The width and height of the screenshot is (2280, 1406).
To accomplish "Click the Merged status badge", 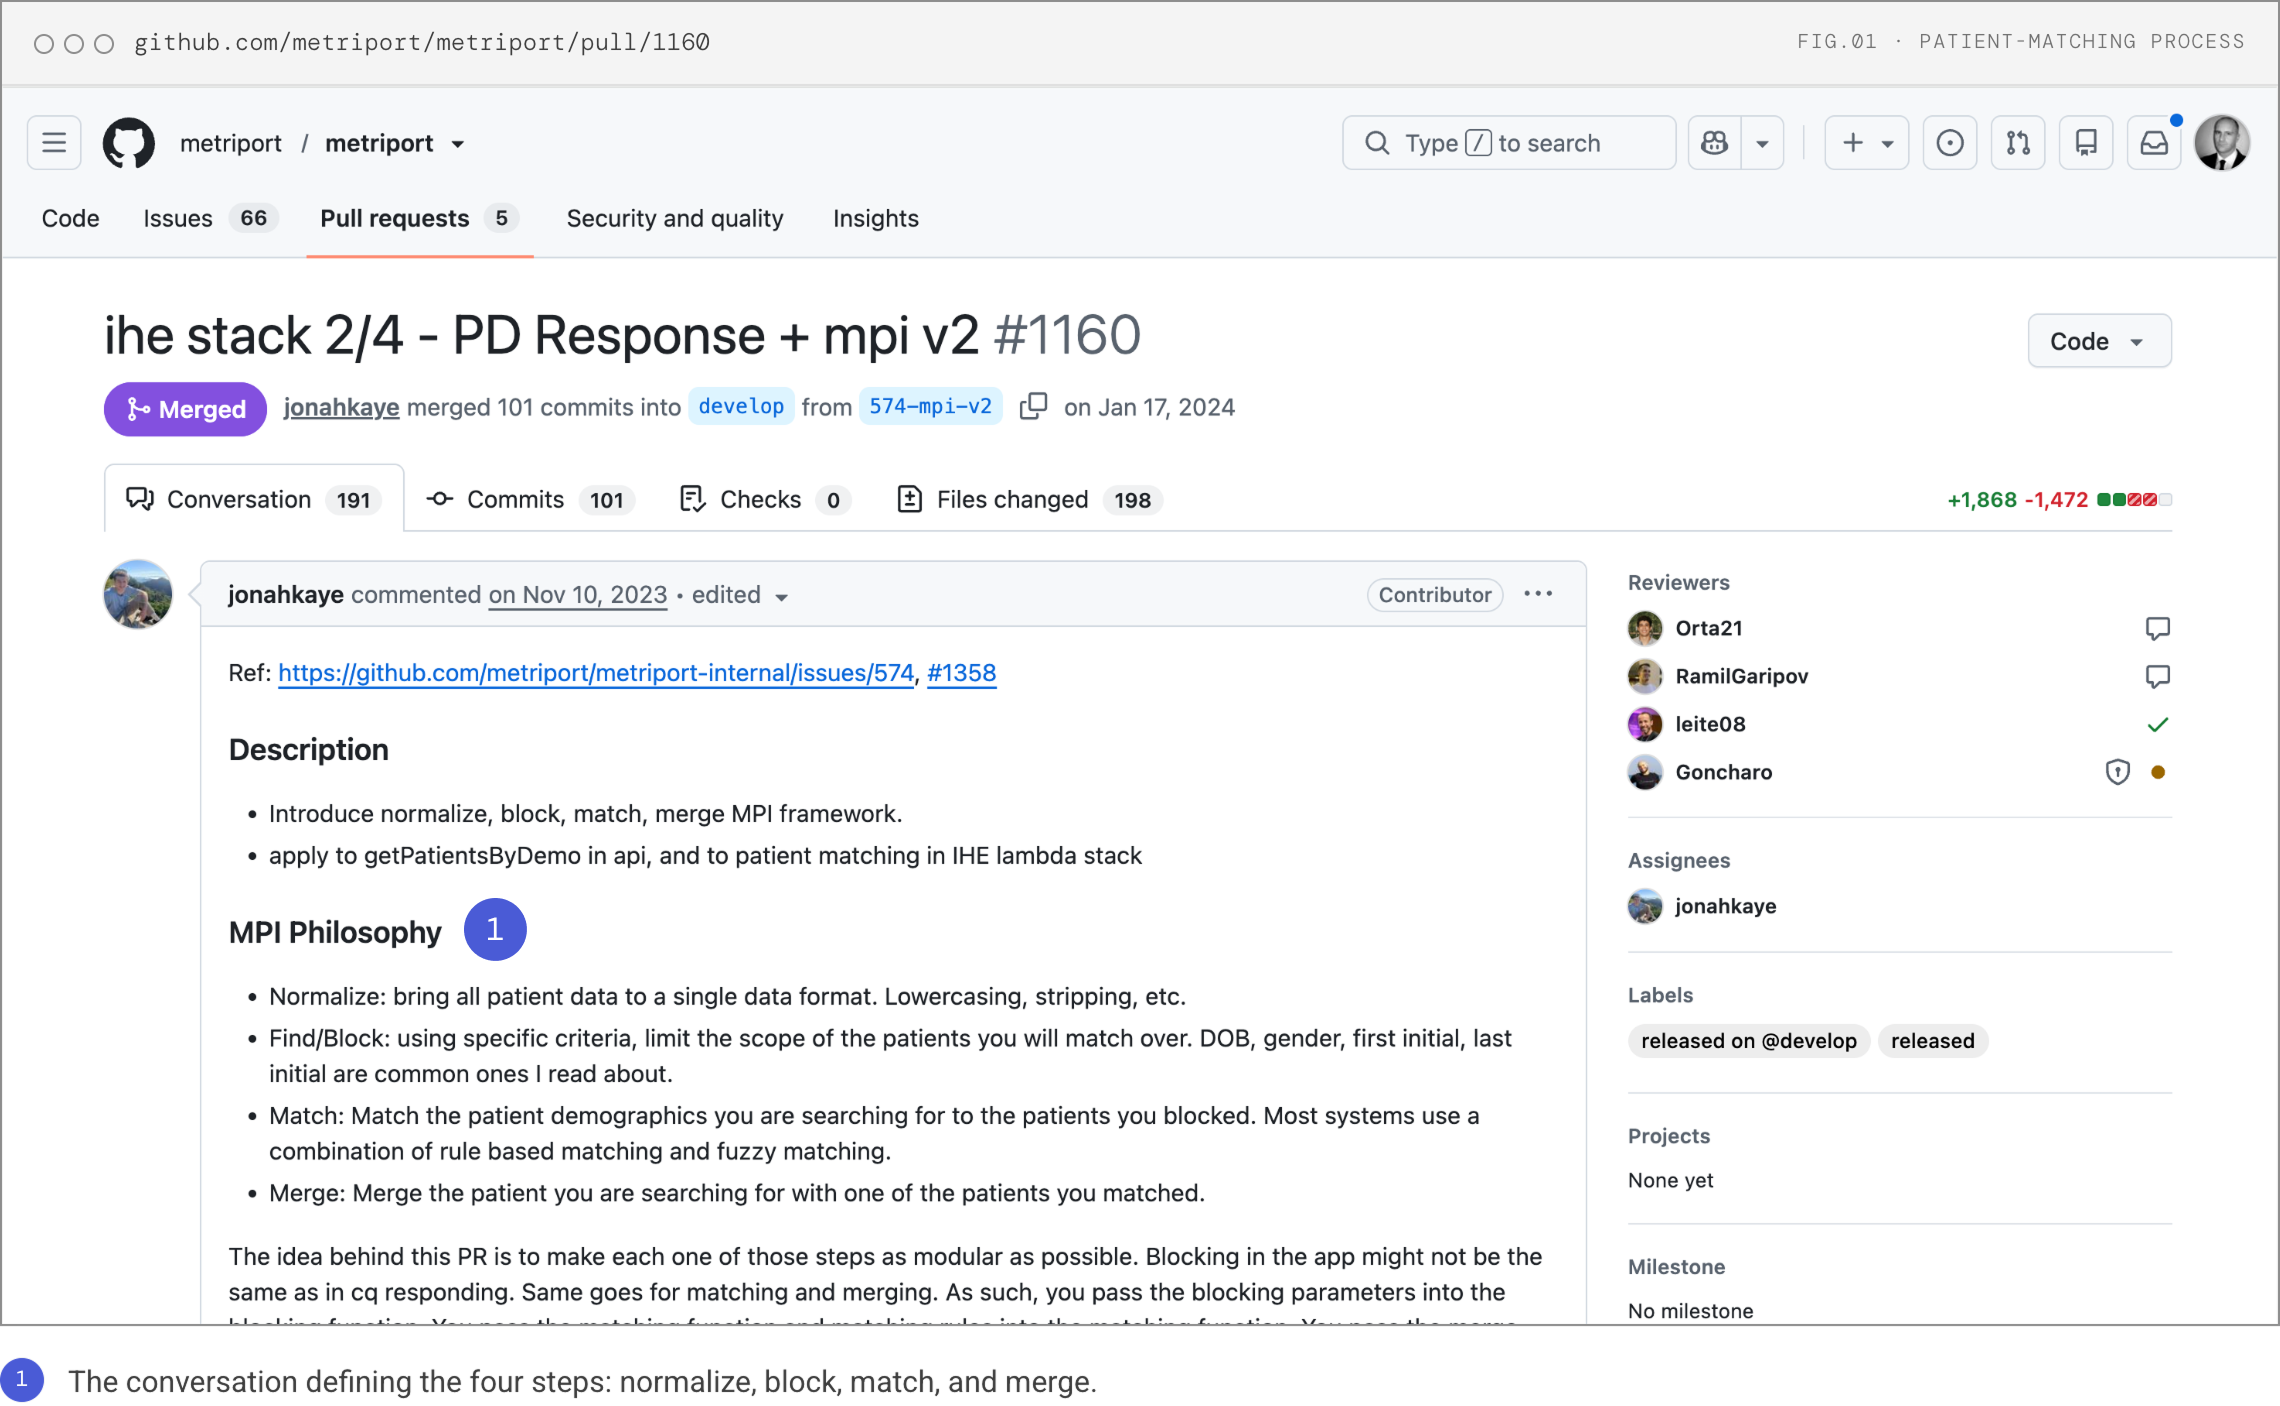I will (x=185, y=409).
